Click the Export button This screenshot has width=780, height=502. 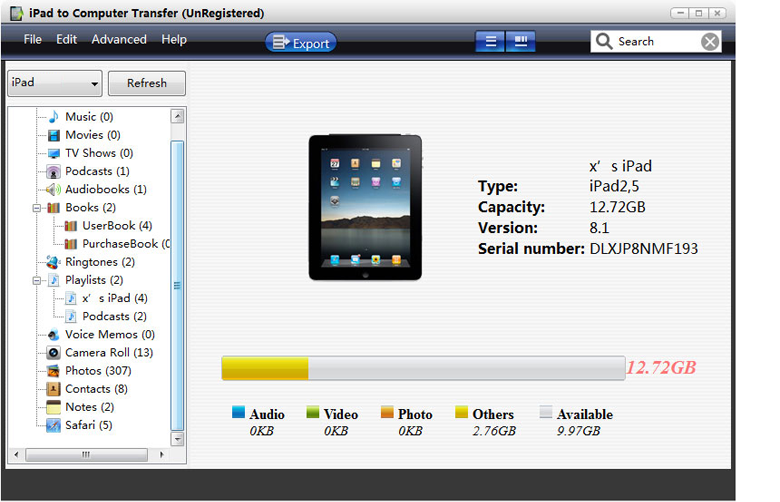301,43
